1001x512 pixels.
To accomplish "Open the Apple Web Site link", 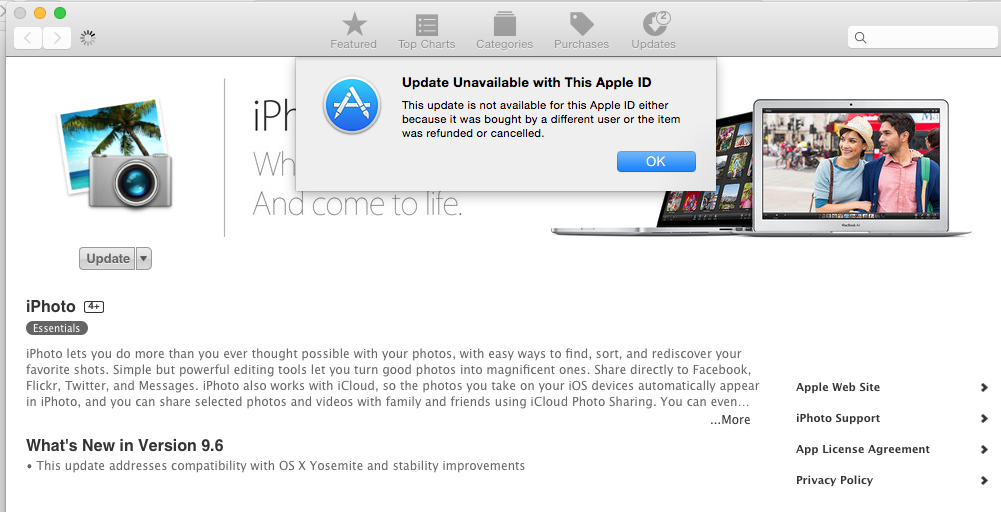I will (838, 387).
